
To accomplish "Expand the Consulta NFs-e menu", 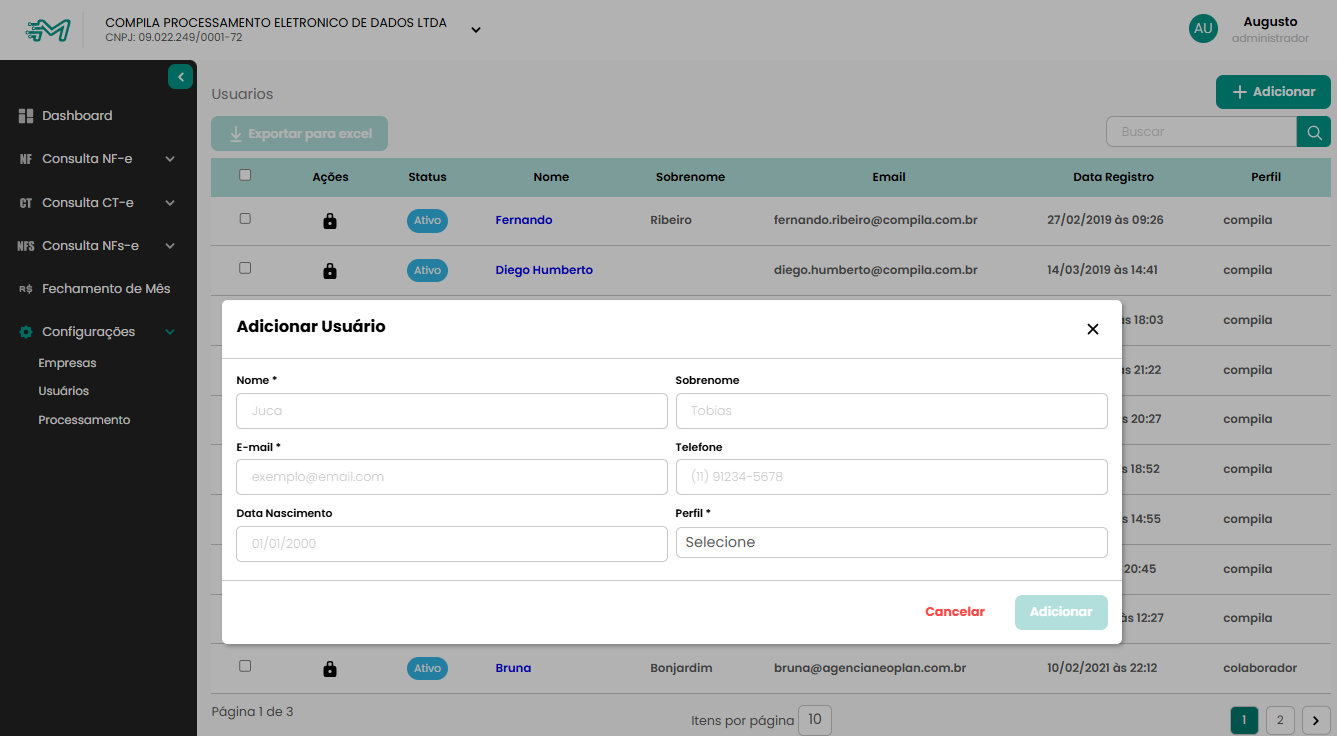I will [x=170, y=246].
